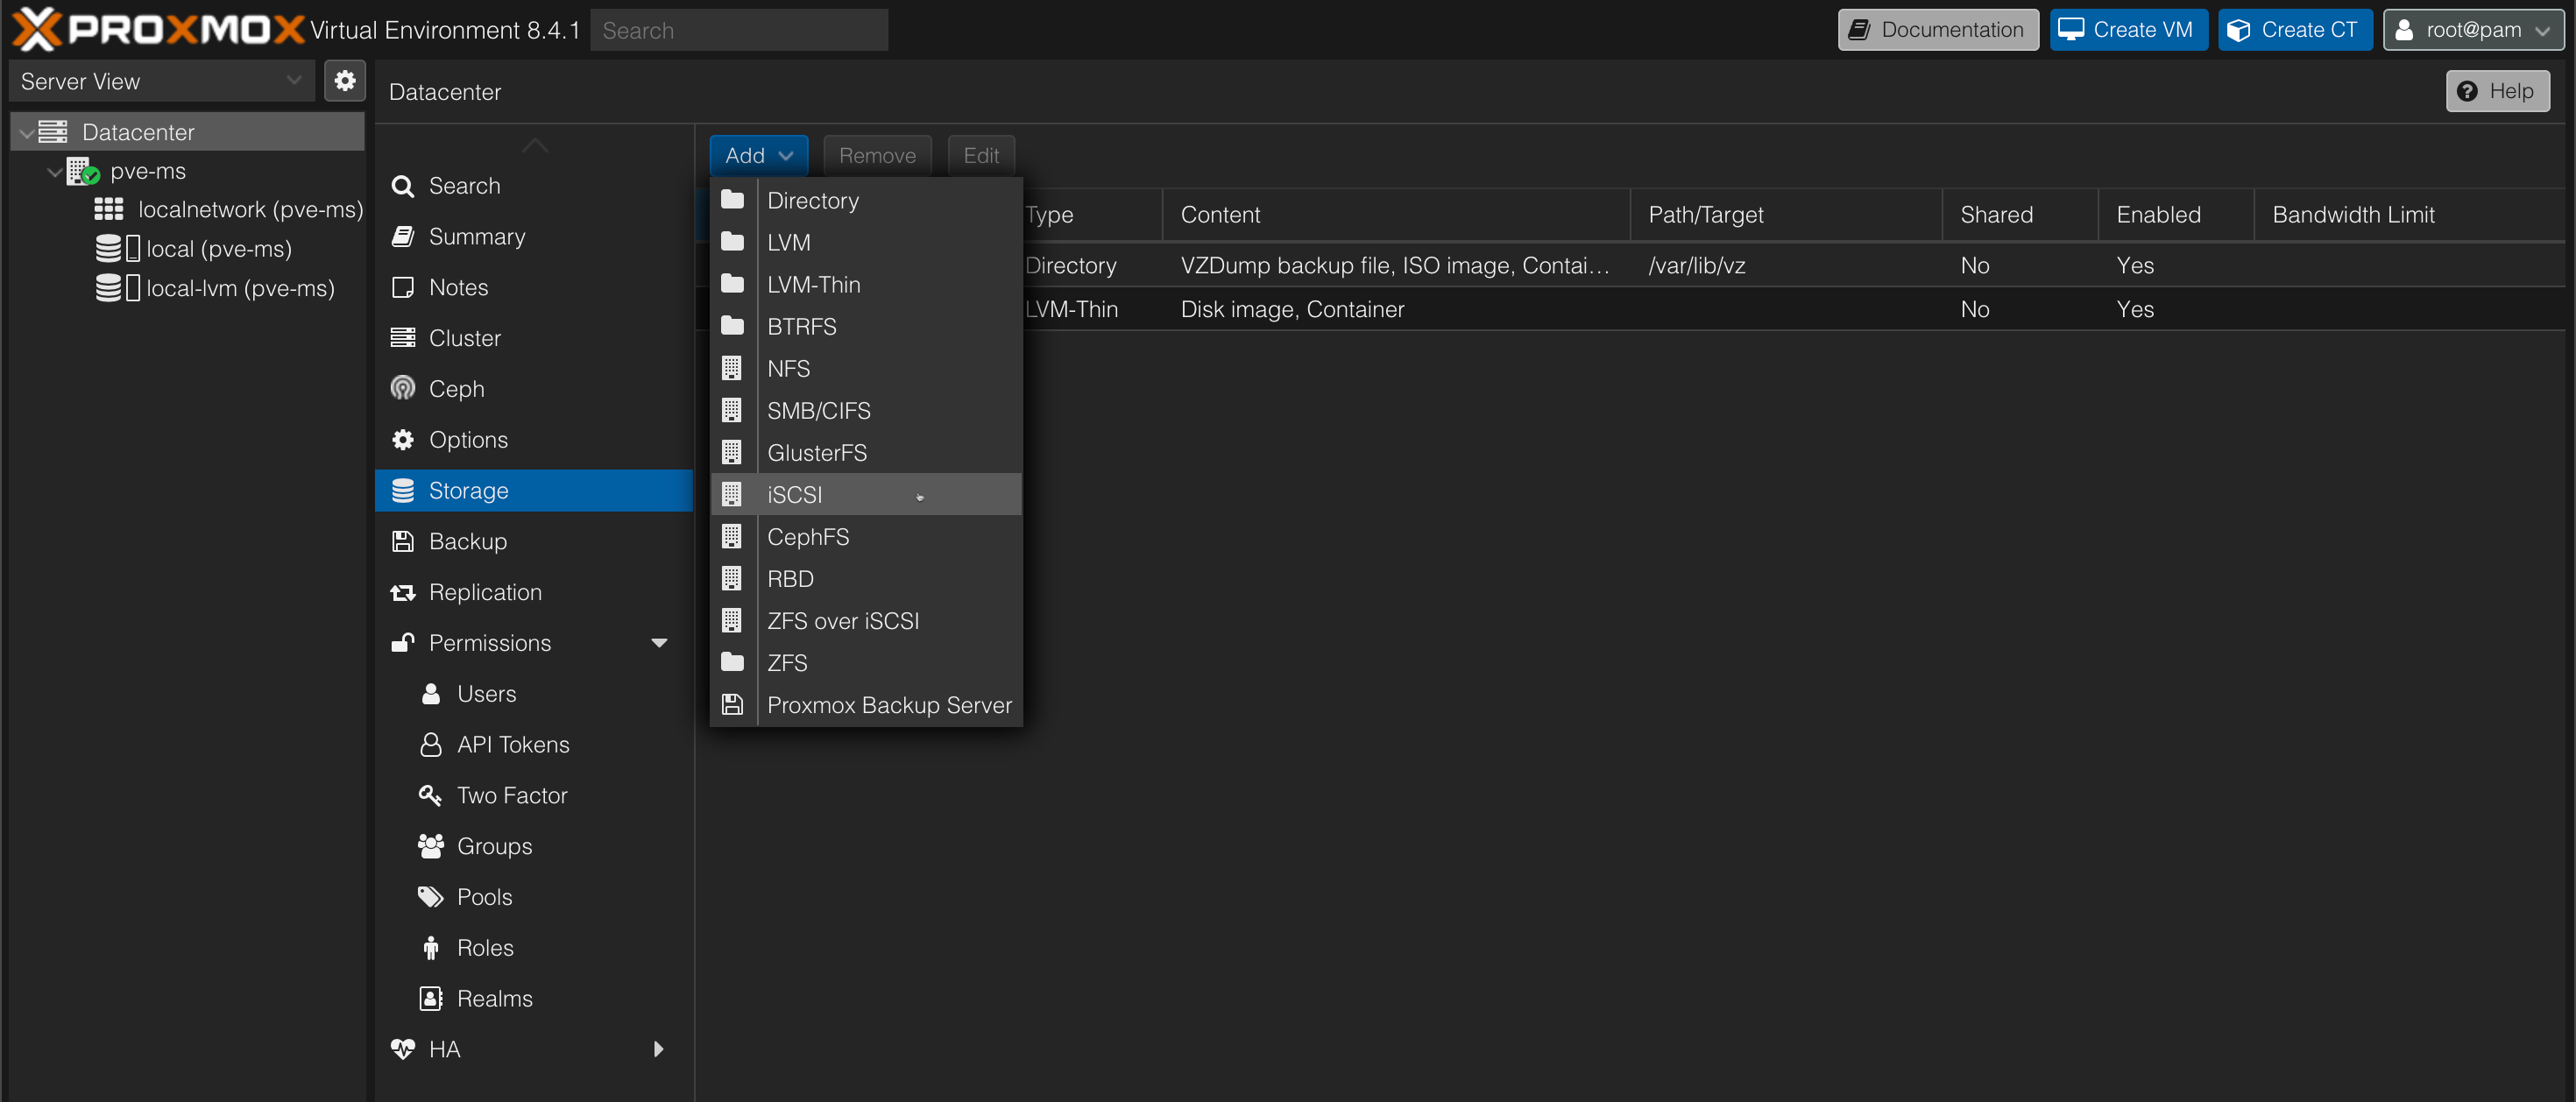Viewport: 2576px width, 1102px height.
Task: Click the Backup floppy icon in sidebar
Action: tap(403, 541)
